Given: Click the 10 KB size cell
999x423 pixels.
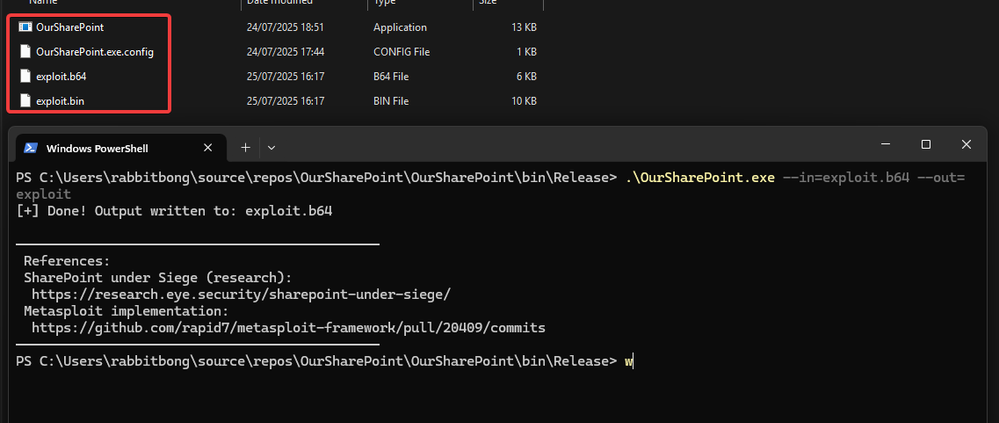Looking at the screenshot, I should 524,101.
